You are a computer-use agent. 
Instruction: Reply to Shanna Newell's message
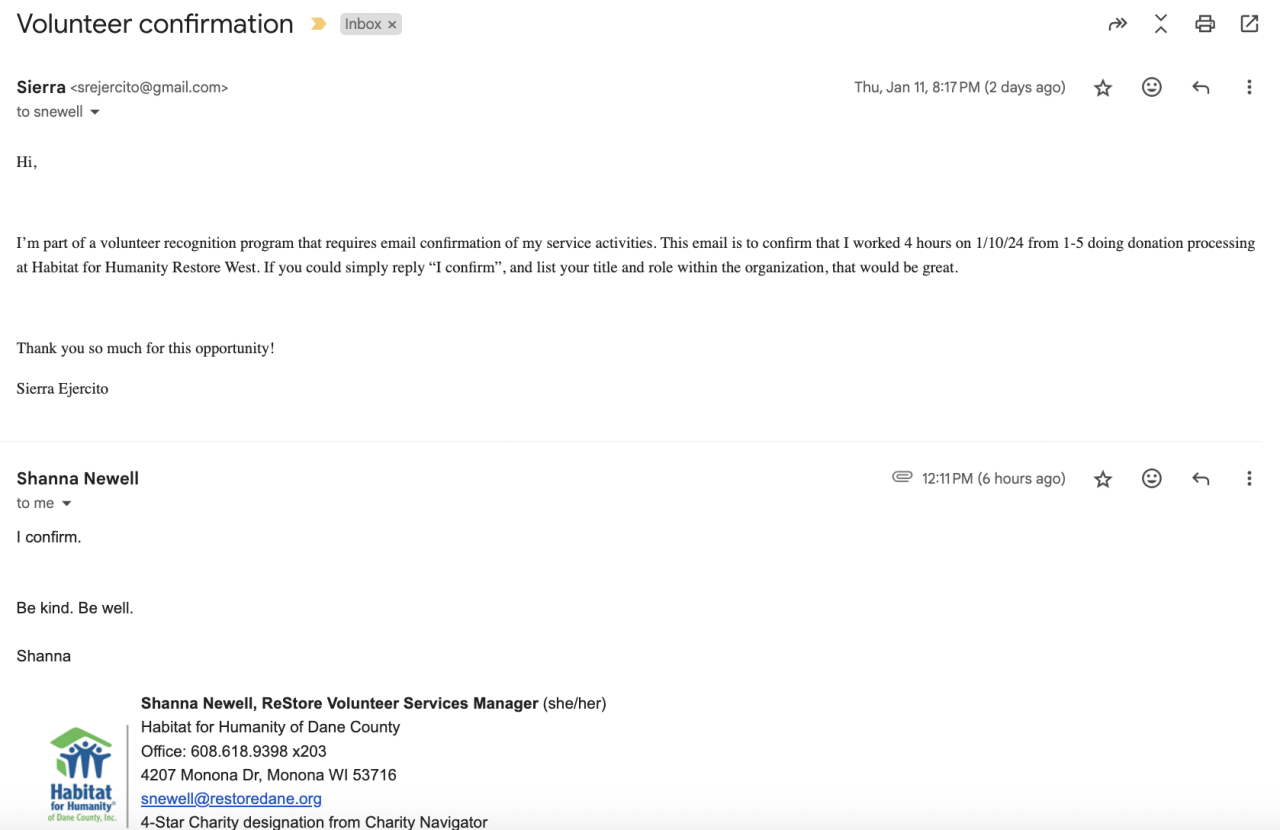point(1201,479)
